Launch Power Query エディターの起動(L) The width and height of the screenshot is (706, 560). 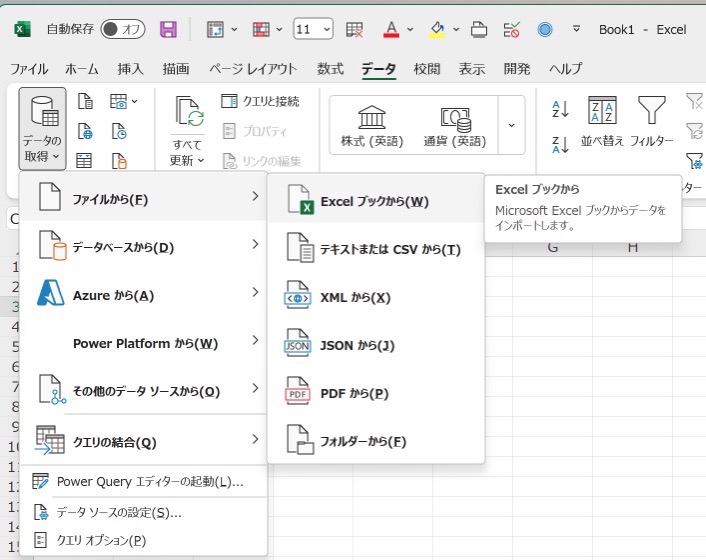(143, 482)
